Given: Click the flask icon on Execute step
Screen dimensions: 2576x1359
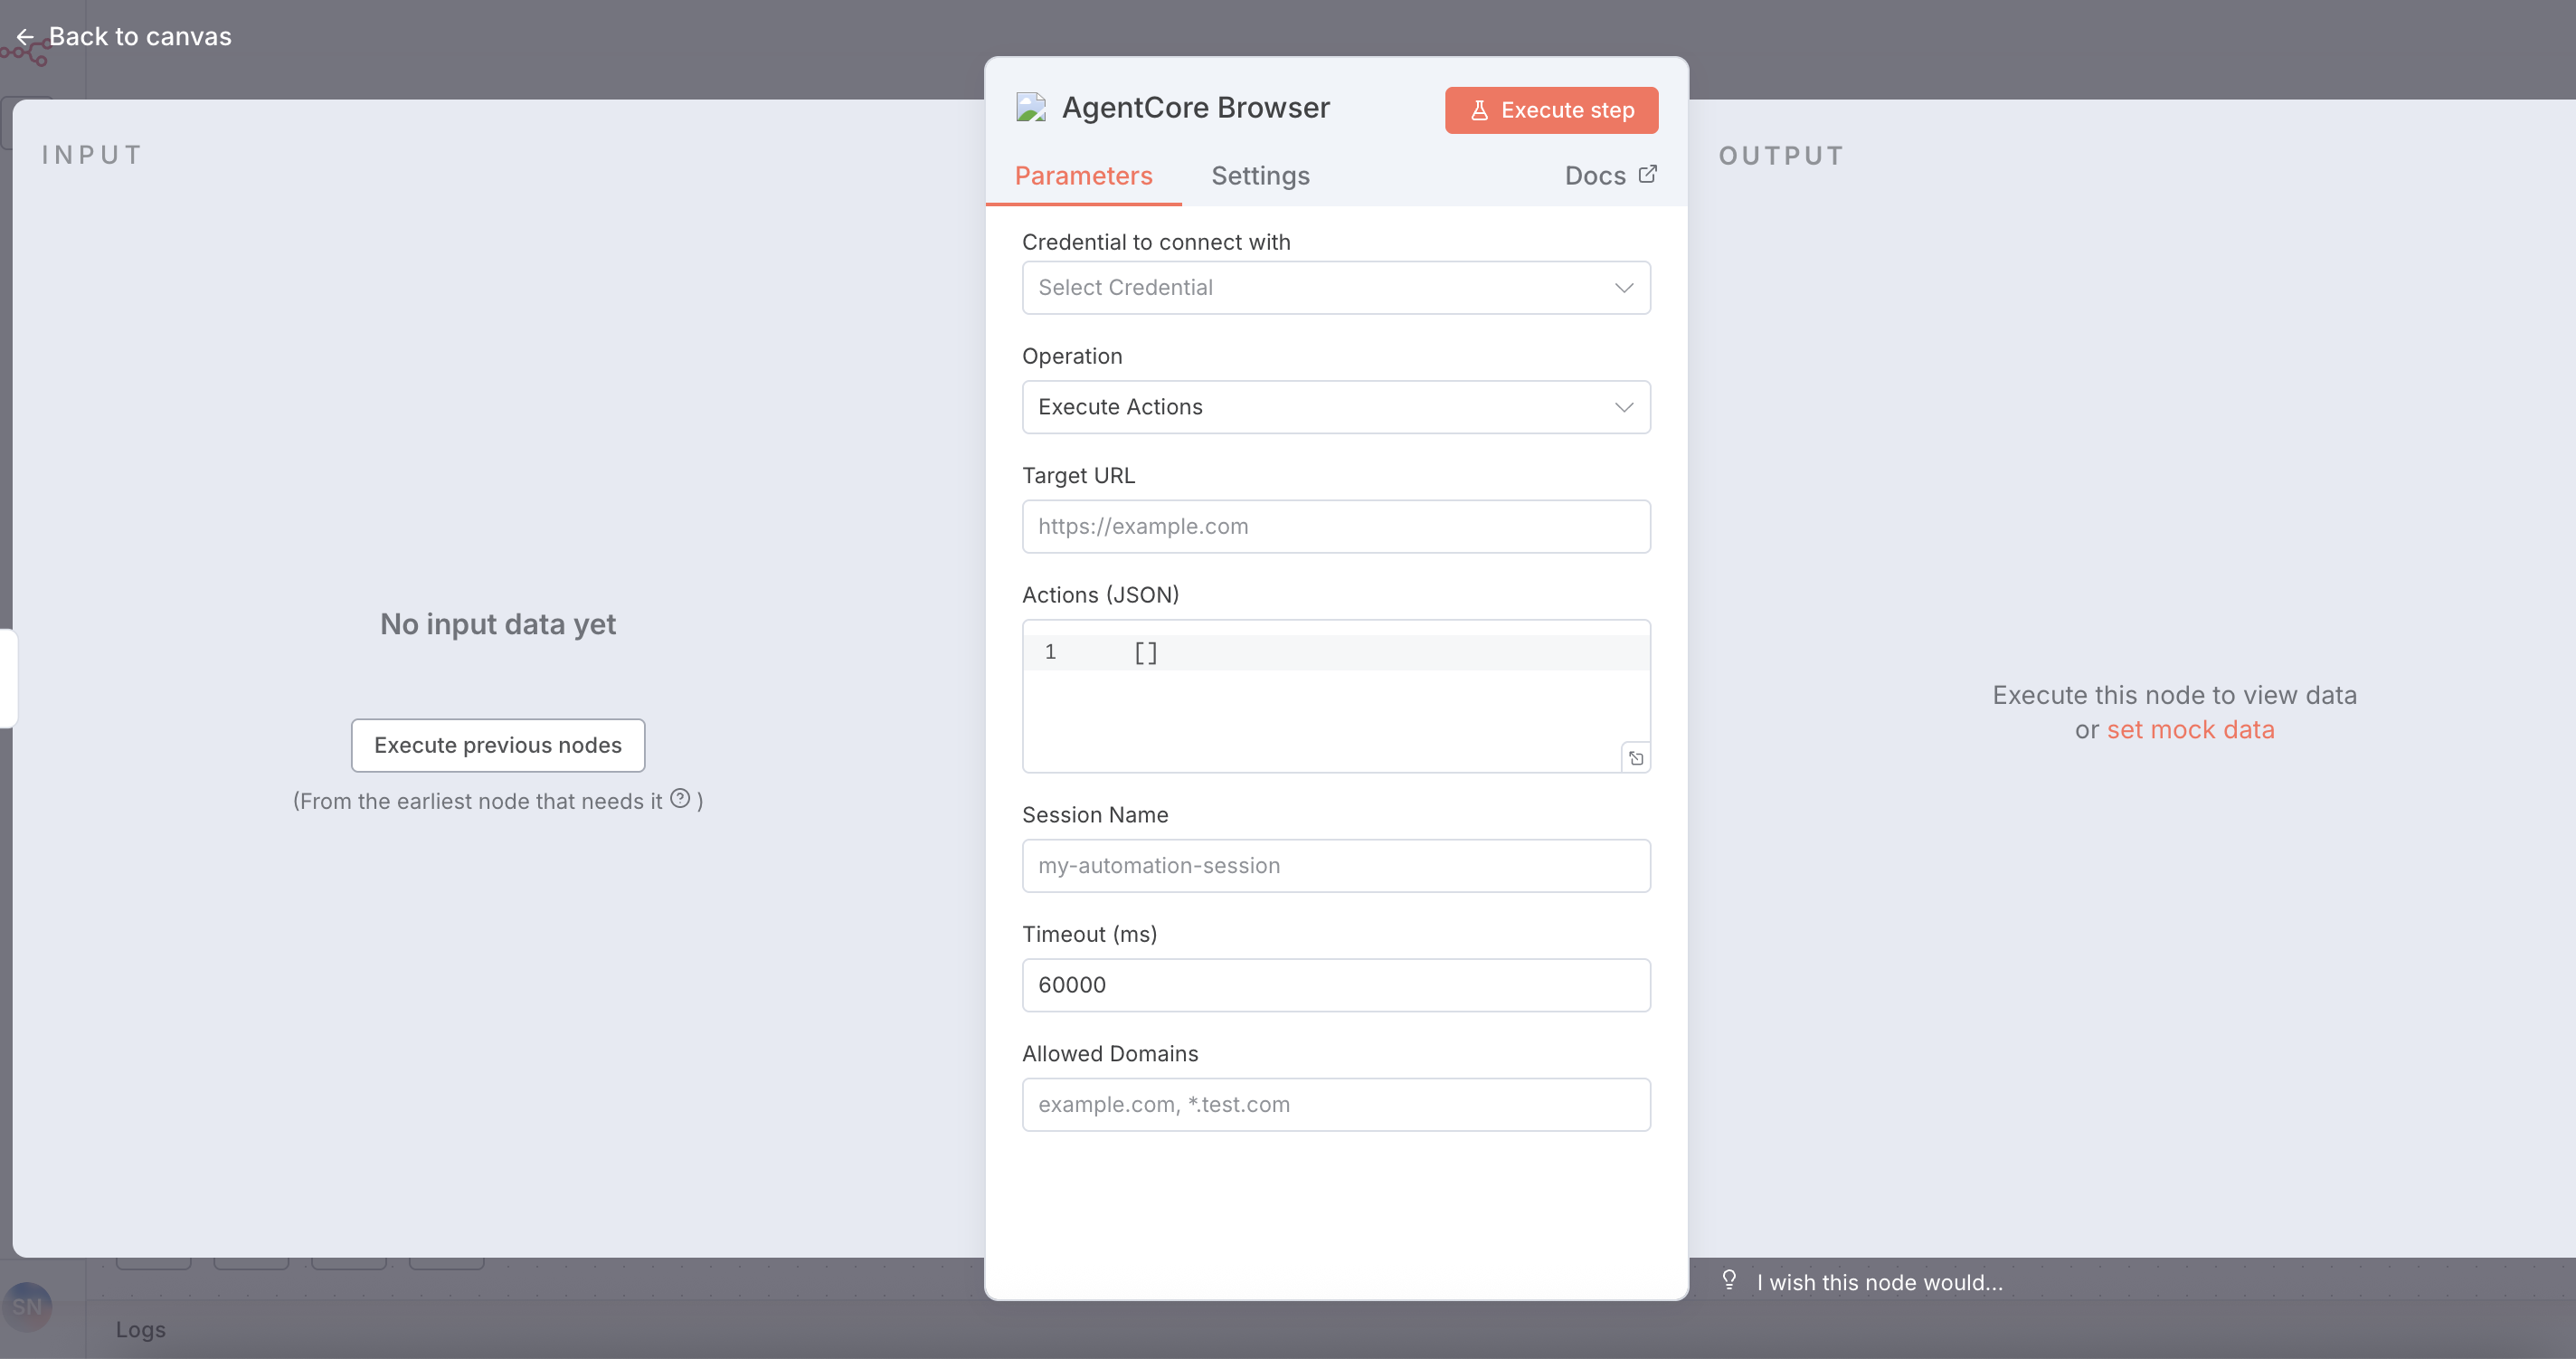Looking at the screenshot, I should (x=1479, y=110).
